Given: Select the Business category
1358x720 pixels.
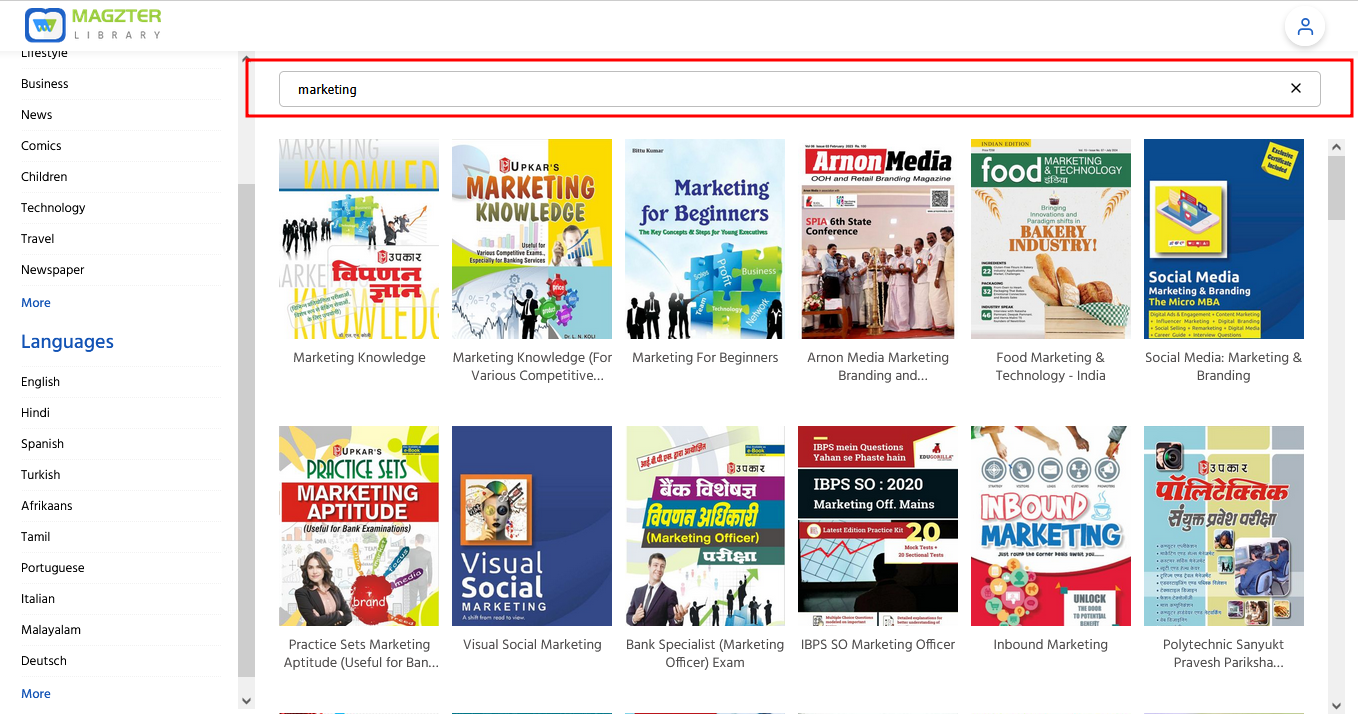Looking at the screenshot, I should [x=45, y=84].
